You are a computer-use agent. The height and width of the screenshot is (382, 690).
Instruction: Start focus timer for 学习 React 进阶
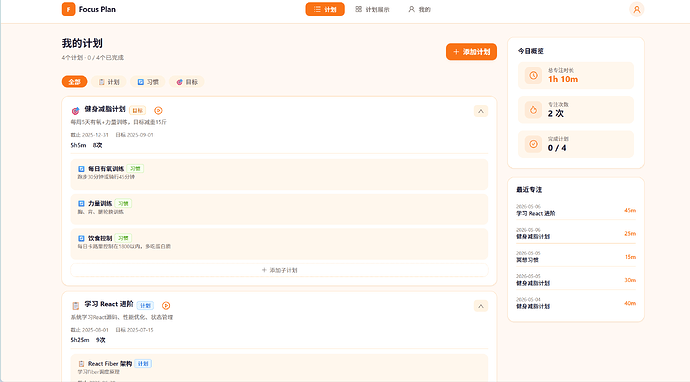[166, 305]
